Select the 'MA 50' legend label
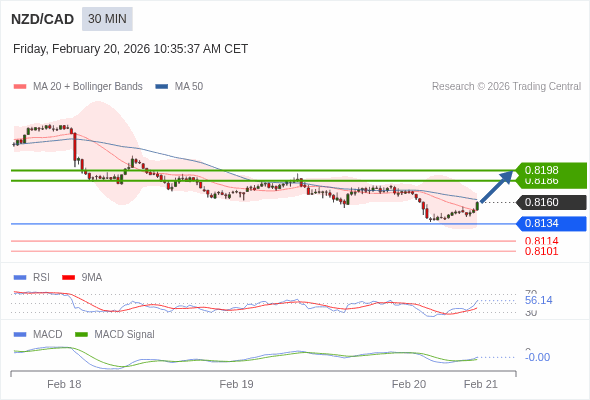This screenshot has height=400, width=590. 189,87
